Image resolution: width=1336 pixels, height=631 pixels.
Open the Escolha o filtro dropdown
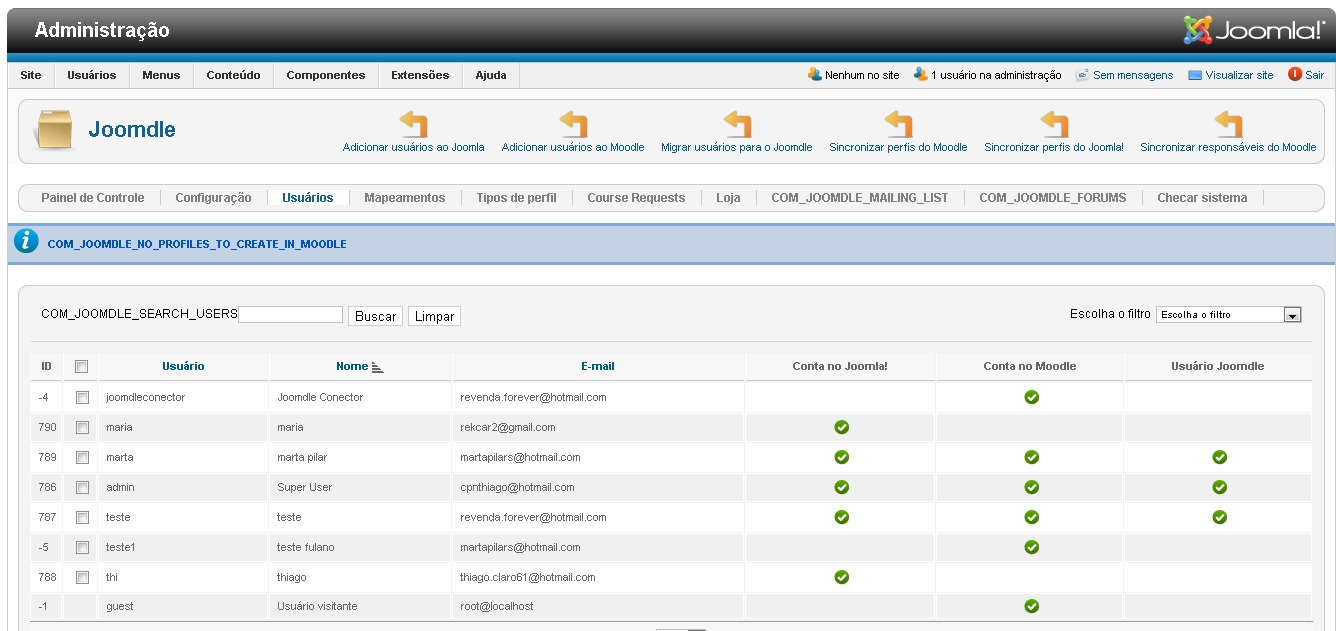tap(1292, 315)
